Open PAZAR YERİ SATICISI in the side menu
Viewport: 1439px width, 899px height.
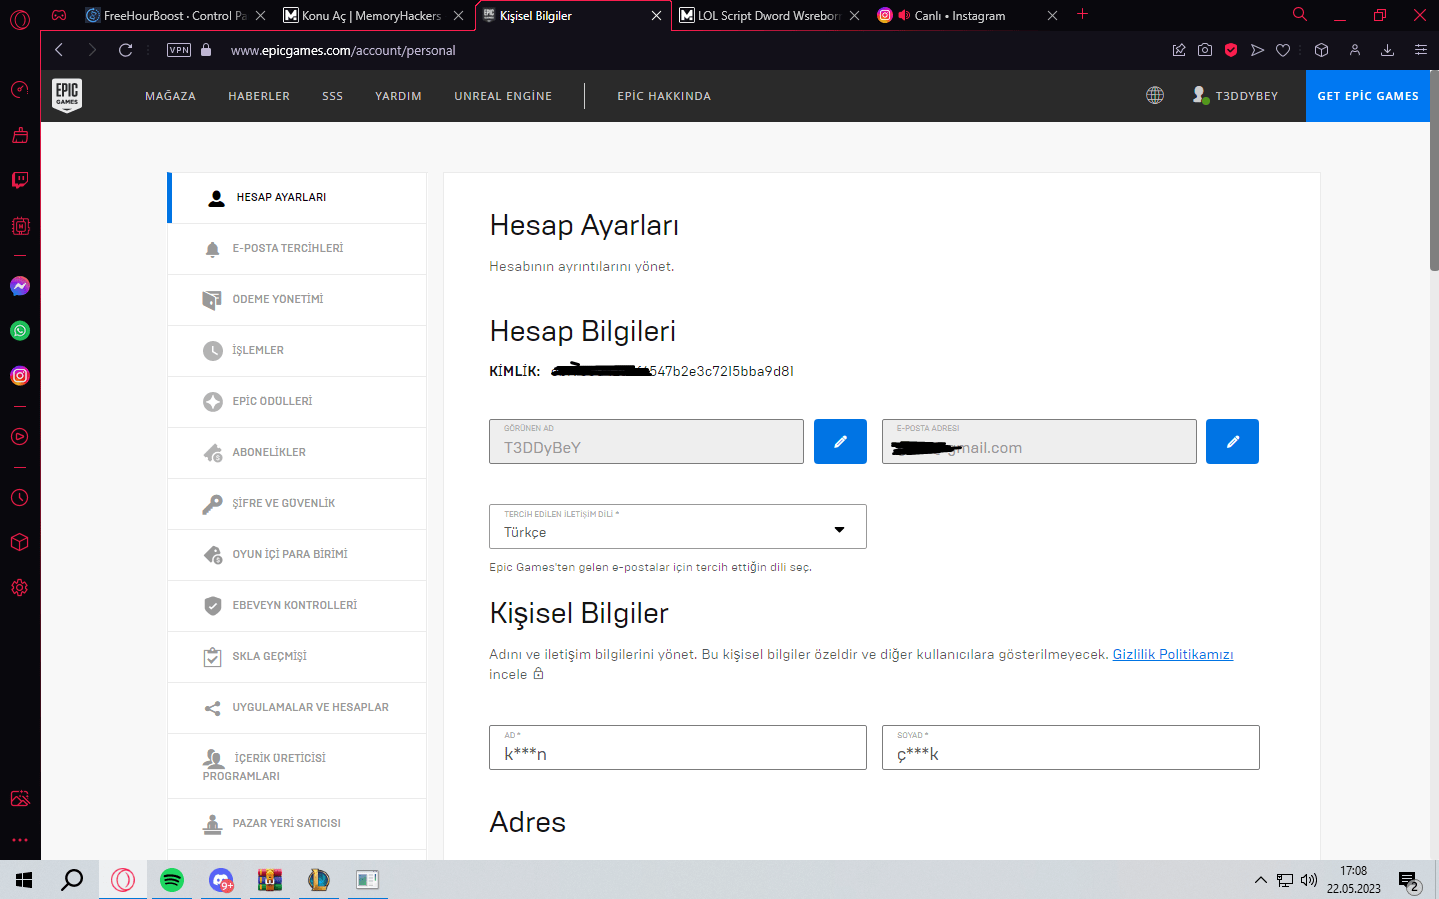(x=297, y=824)
